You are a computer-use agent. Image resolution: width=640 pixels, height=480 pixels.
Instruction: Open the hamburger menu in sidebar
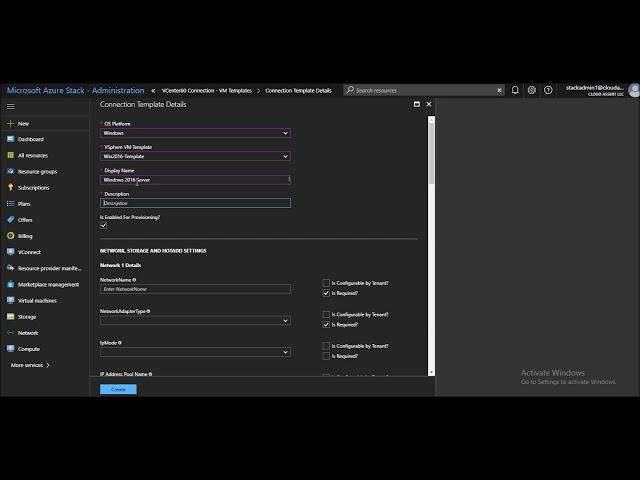(x=11, y=107)
